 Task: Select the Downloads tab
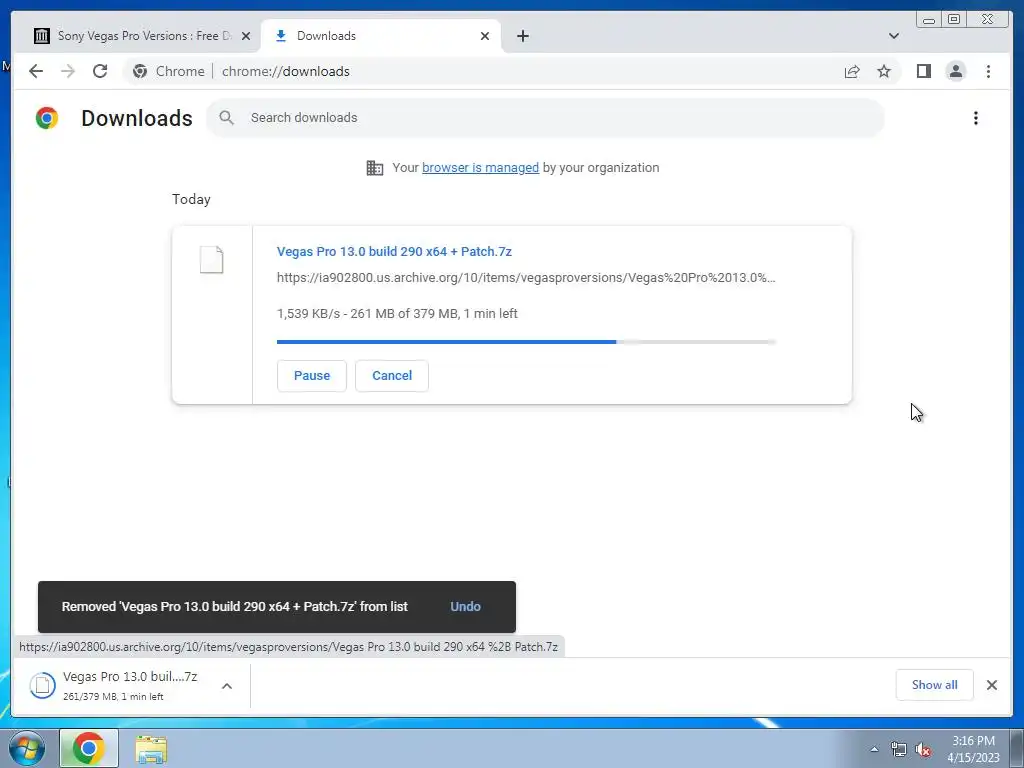pos(381,36)
